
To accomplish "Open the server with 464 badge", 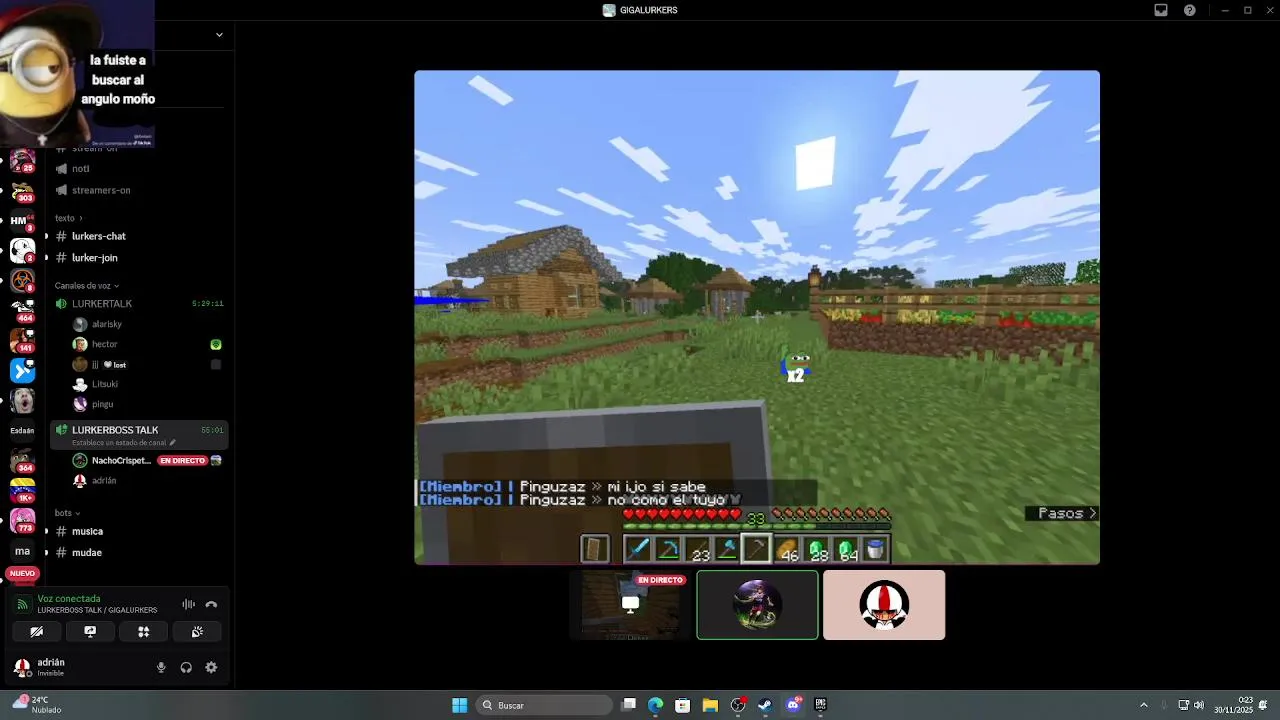I will pyautogui.click(x=22, y=311).
